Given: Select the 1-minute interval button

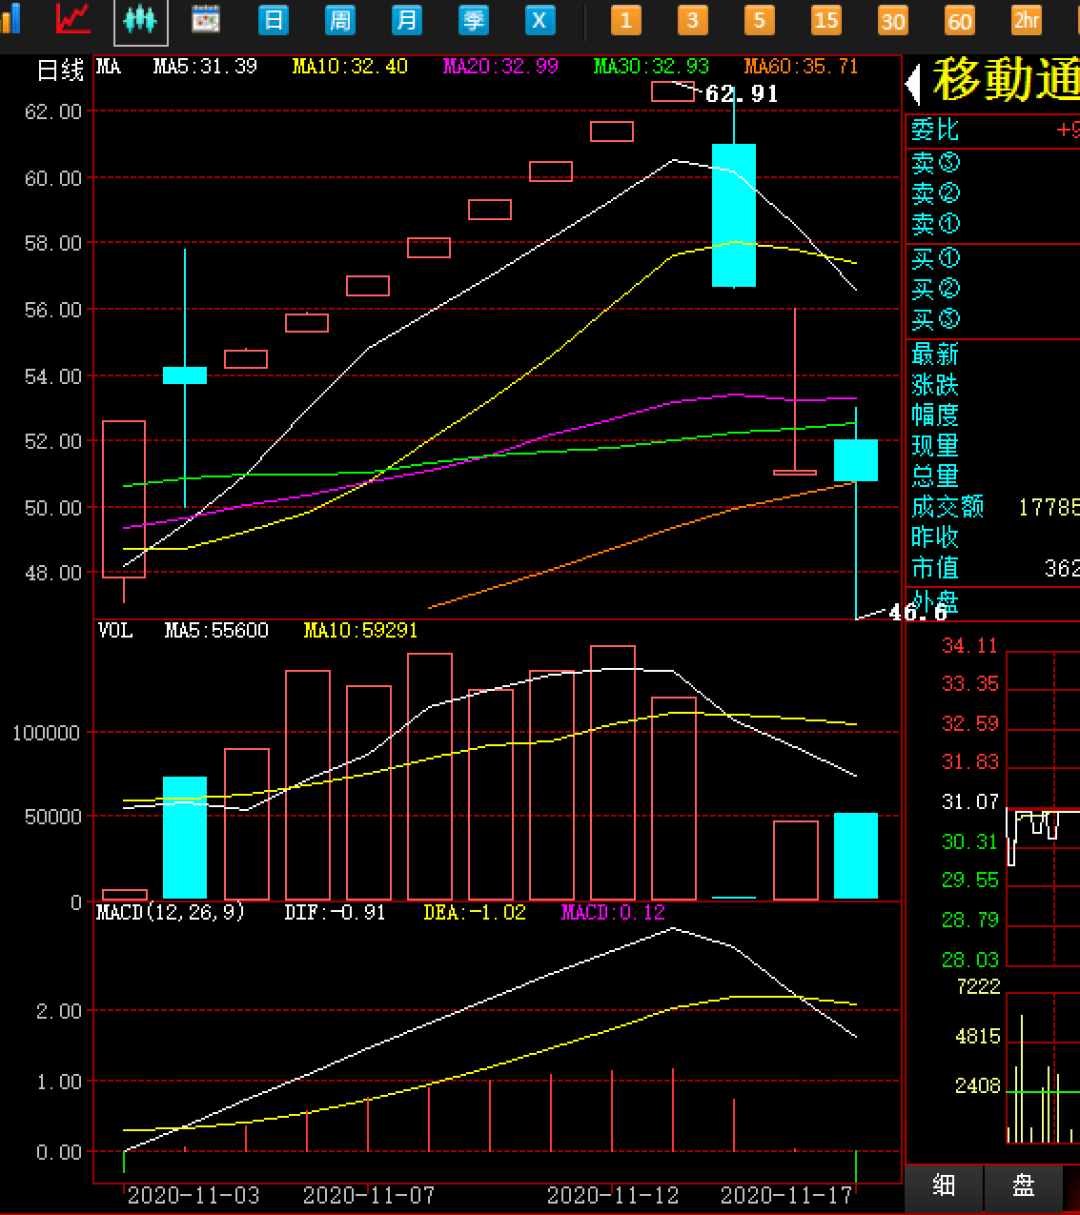Looking at the screenshot, I should (626, 20).
